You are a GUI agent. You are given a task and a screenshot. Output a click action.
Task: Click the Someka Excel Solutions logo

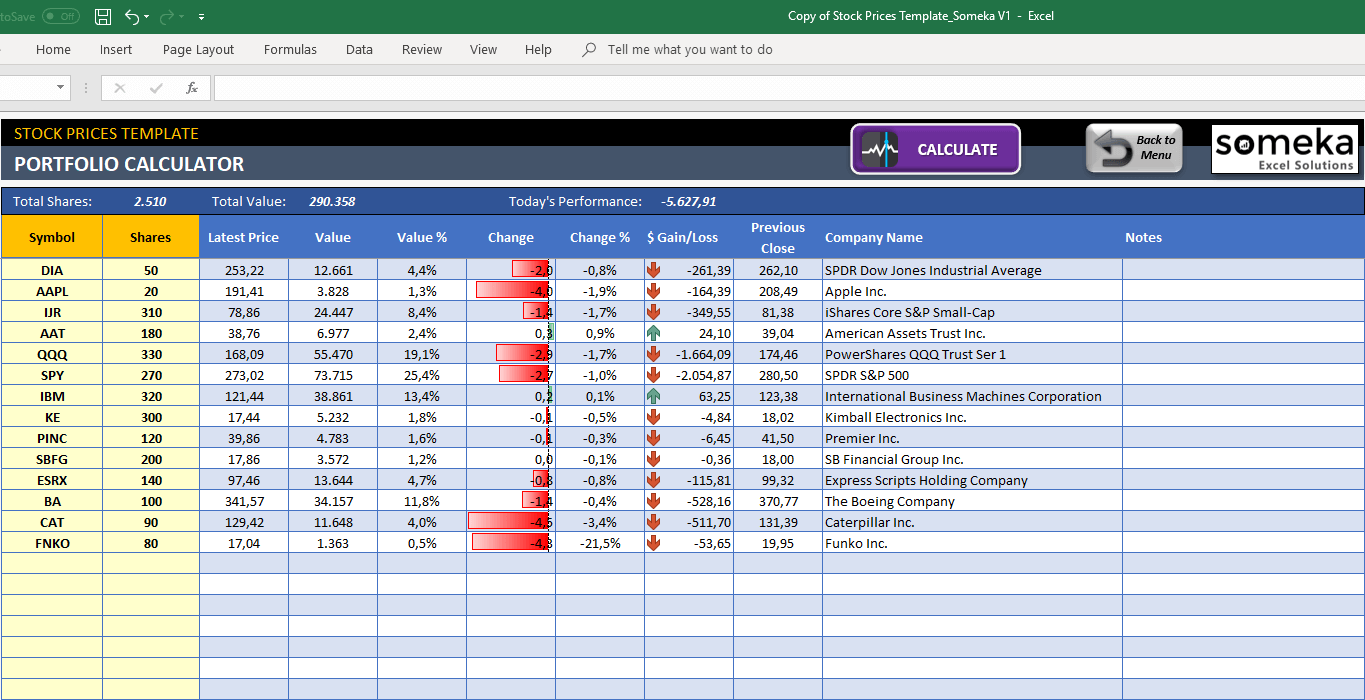(1285, 150)
